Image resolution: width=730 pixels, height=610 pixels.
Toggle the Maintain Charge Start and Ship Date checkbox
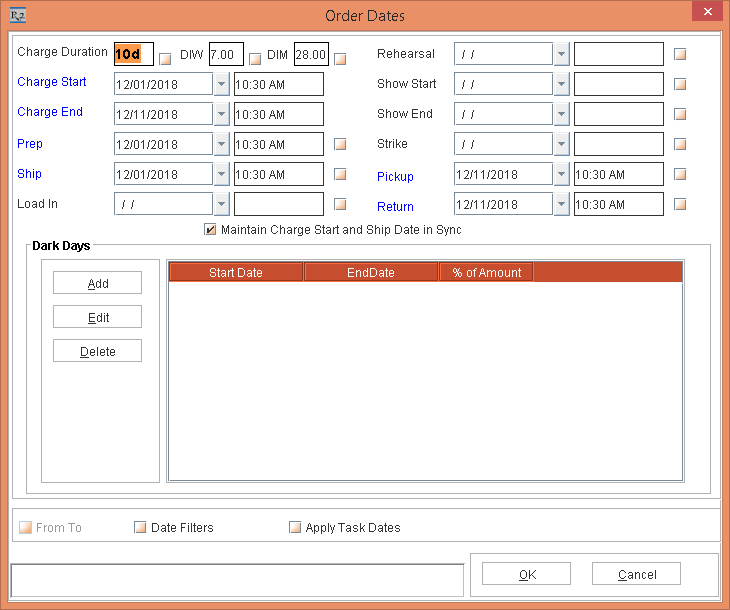(x=210, y=229)
